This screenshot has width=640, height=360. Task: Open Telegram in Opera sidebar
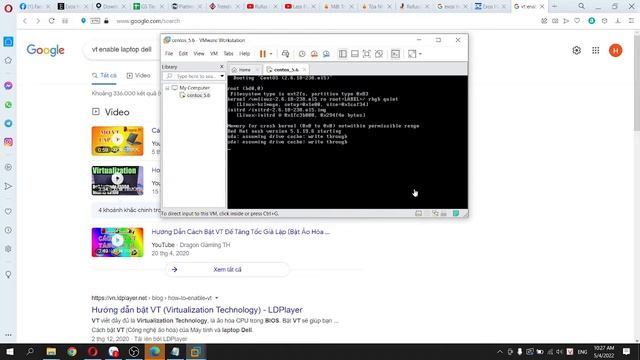click(8, 123)
